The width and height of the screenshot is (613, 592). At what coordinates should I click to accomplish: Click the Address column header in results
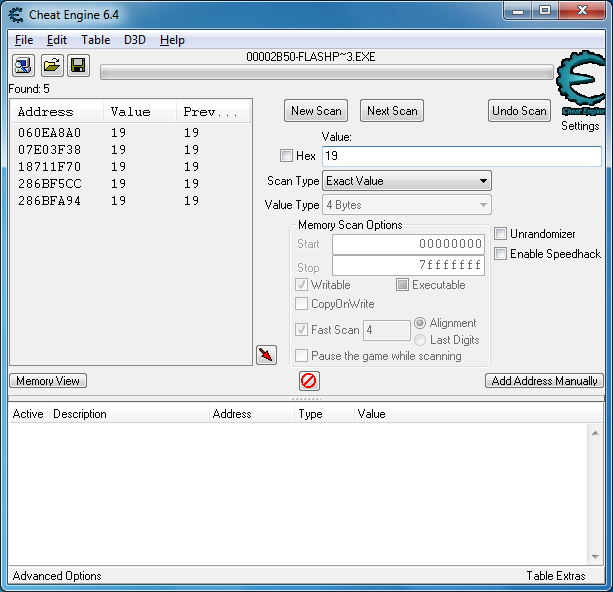click(57, 111)
